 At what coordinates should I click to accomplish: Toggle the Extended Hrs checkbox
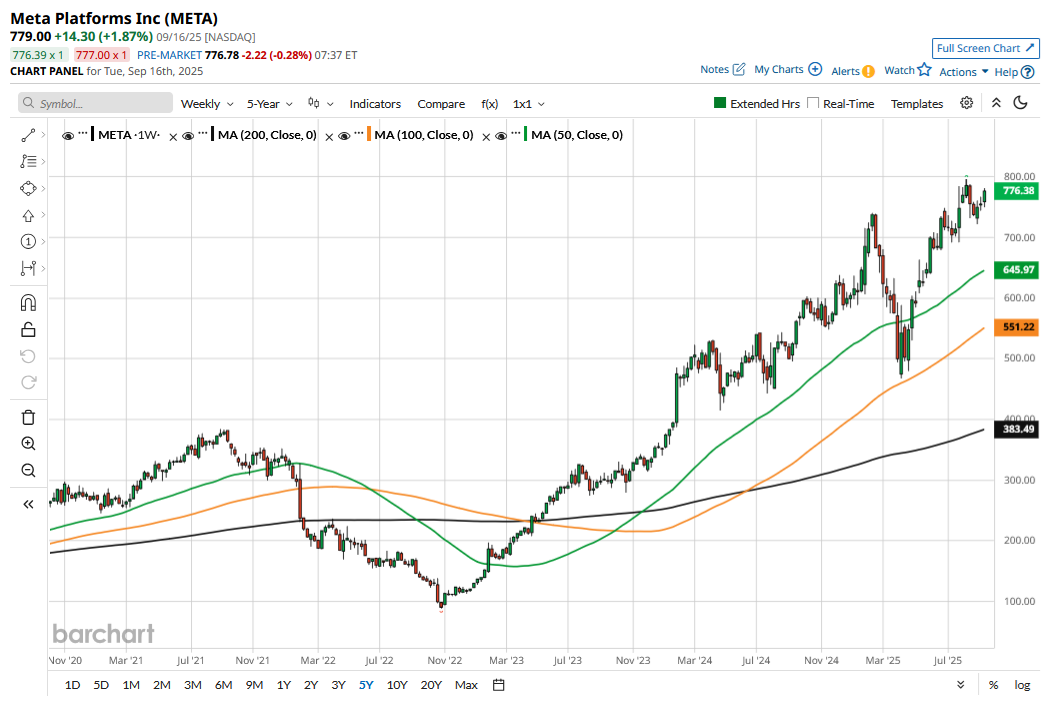pos(720,103)
